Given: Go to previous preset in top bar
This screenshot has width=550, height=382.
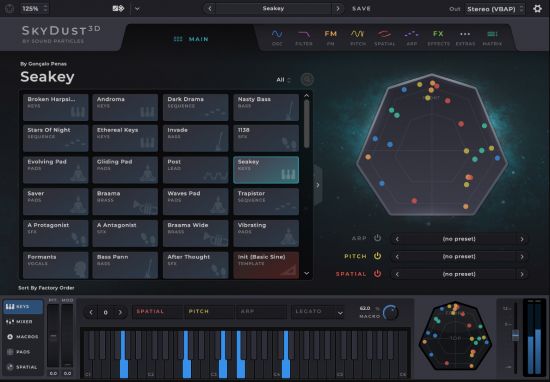Looking at the screenshot, I should (210, 8).
